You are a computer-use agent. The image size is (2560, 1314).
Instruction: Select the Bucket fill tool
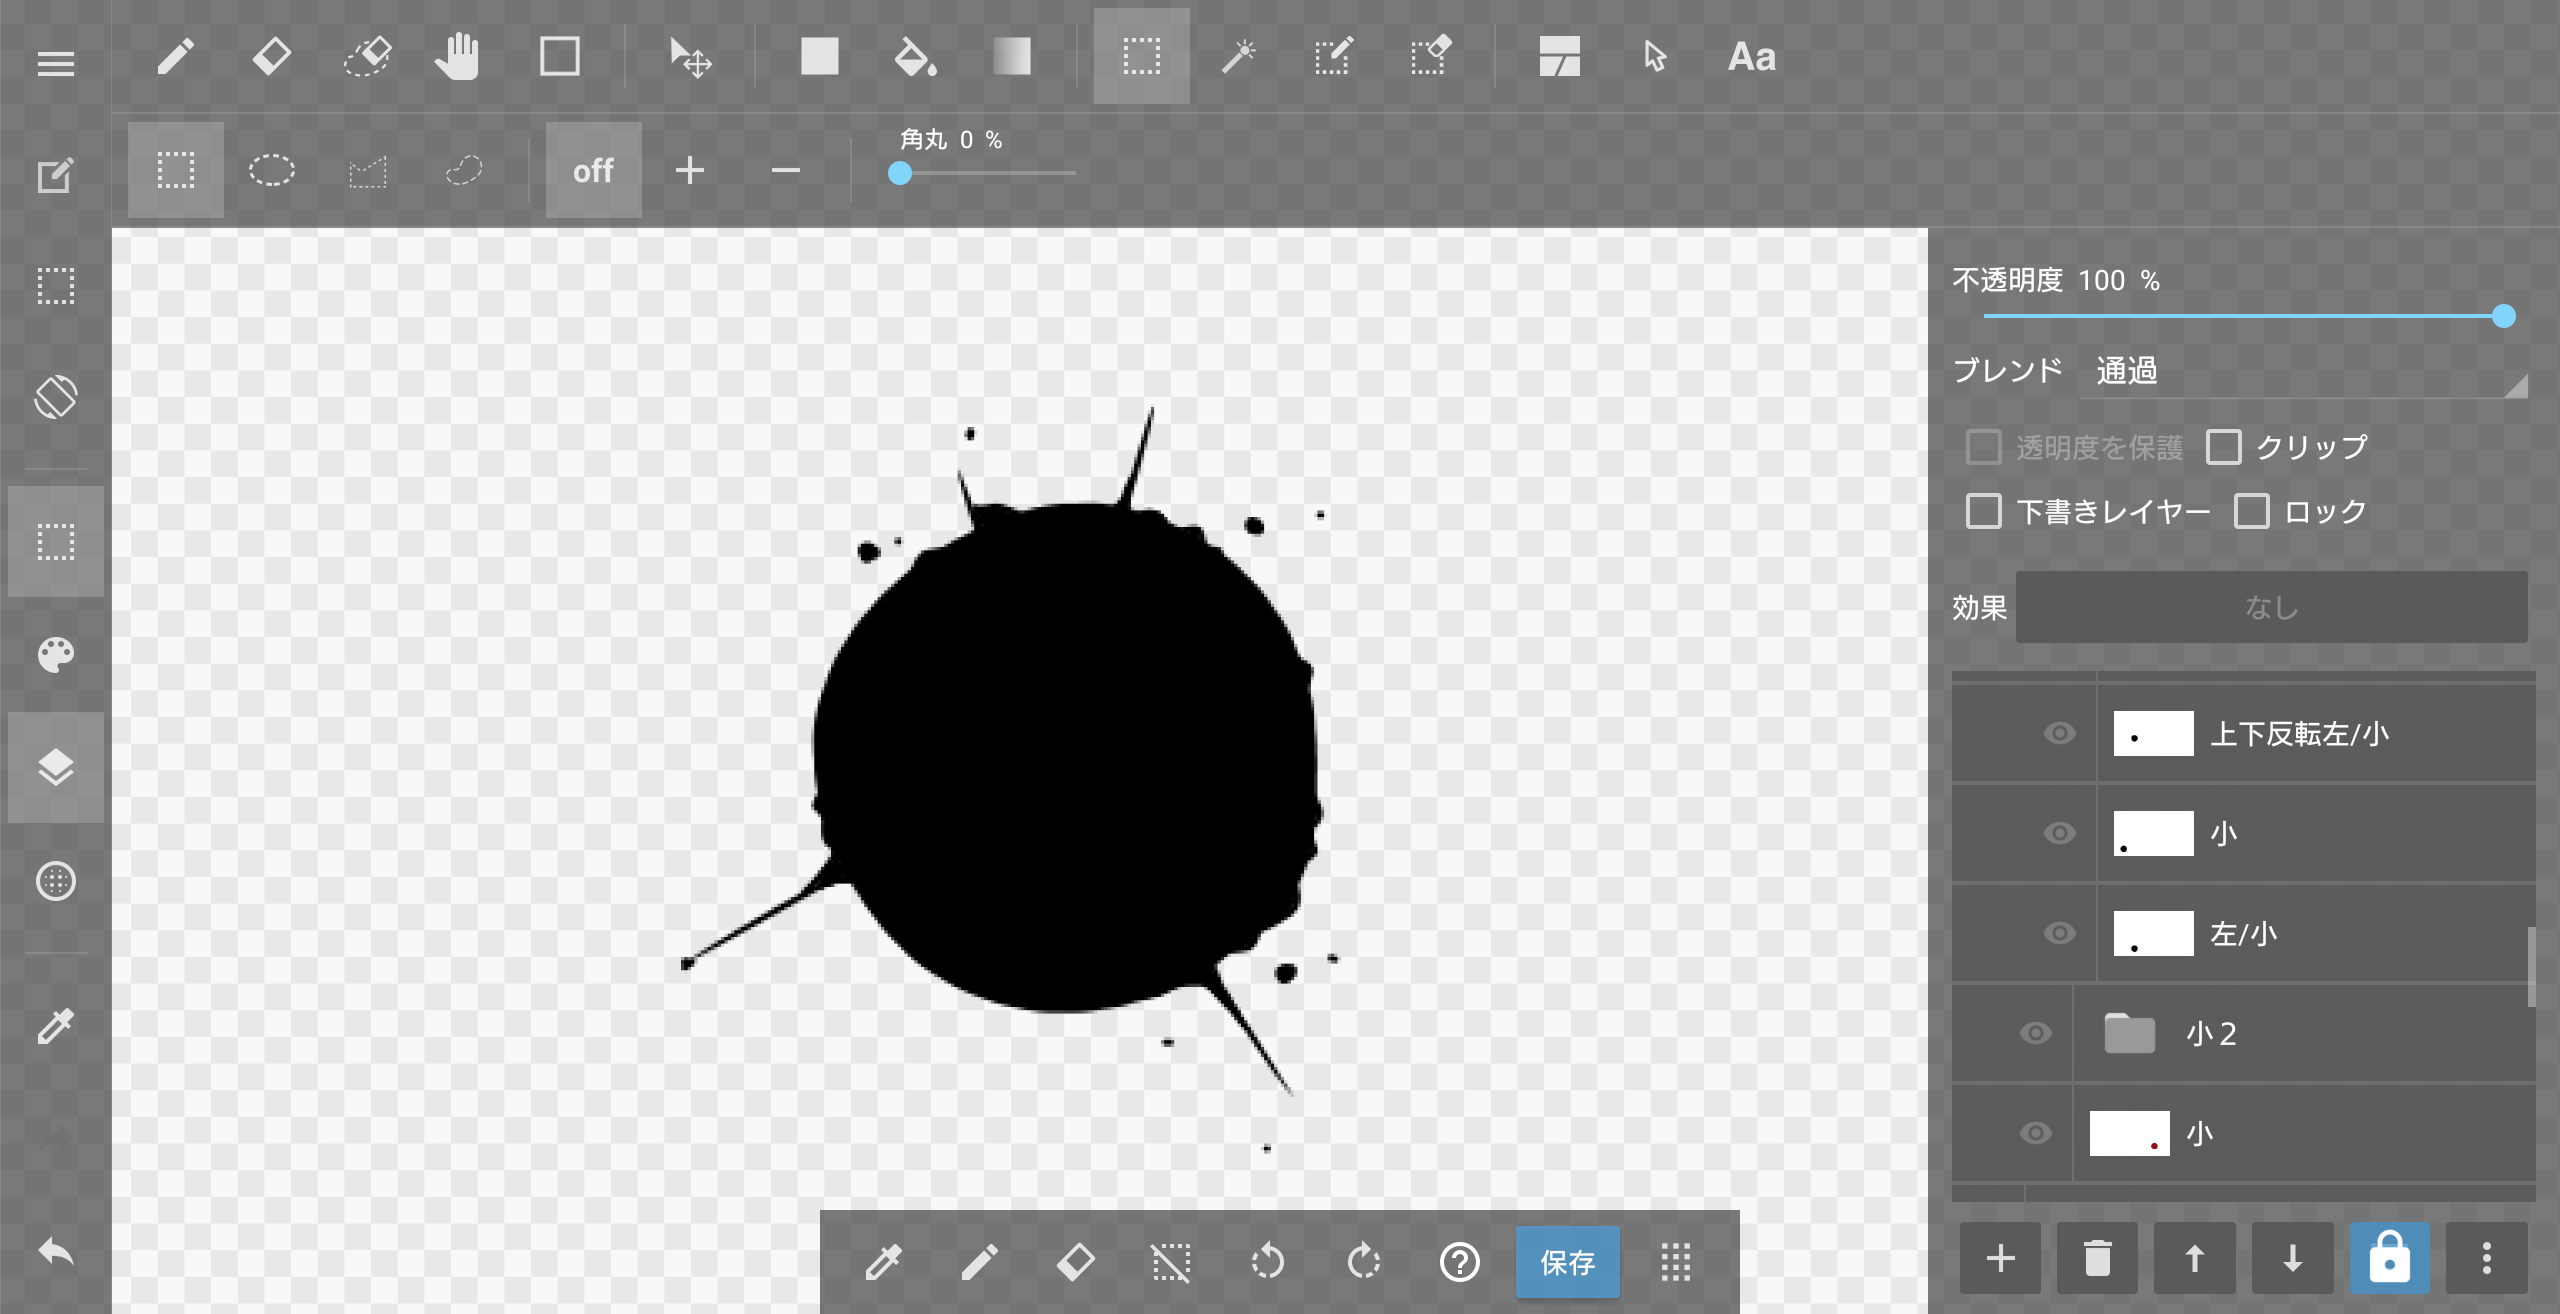tap(915, 57)
